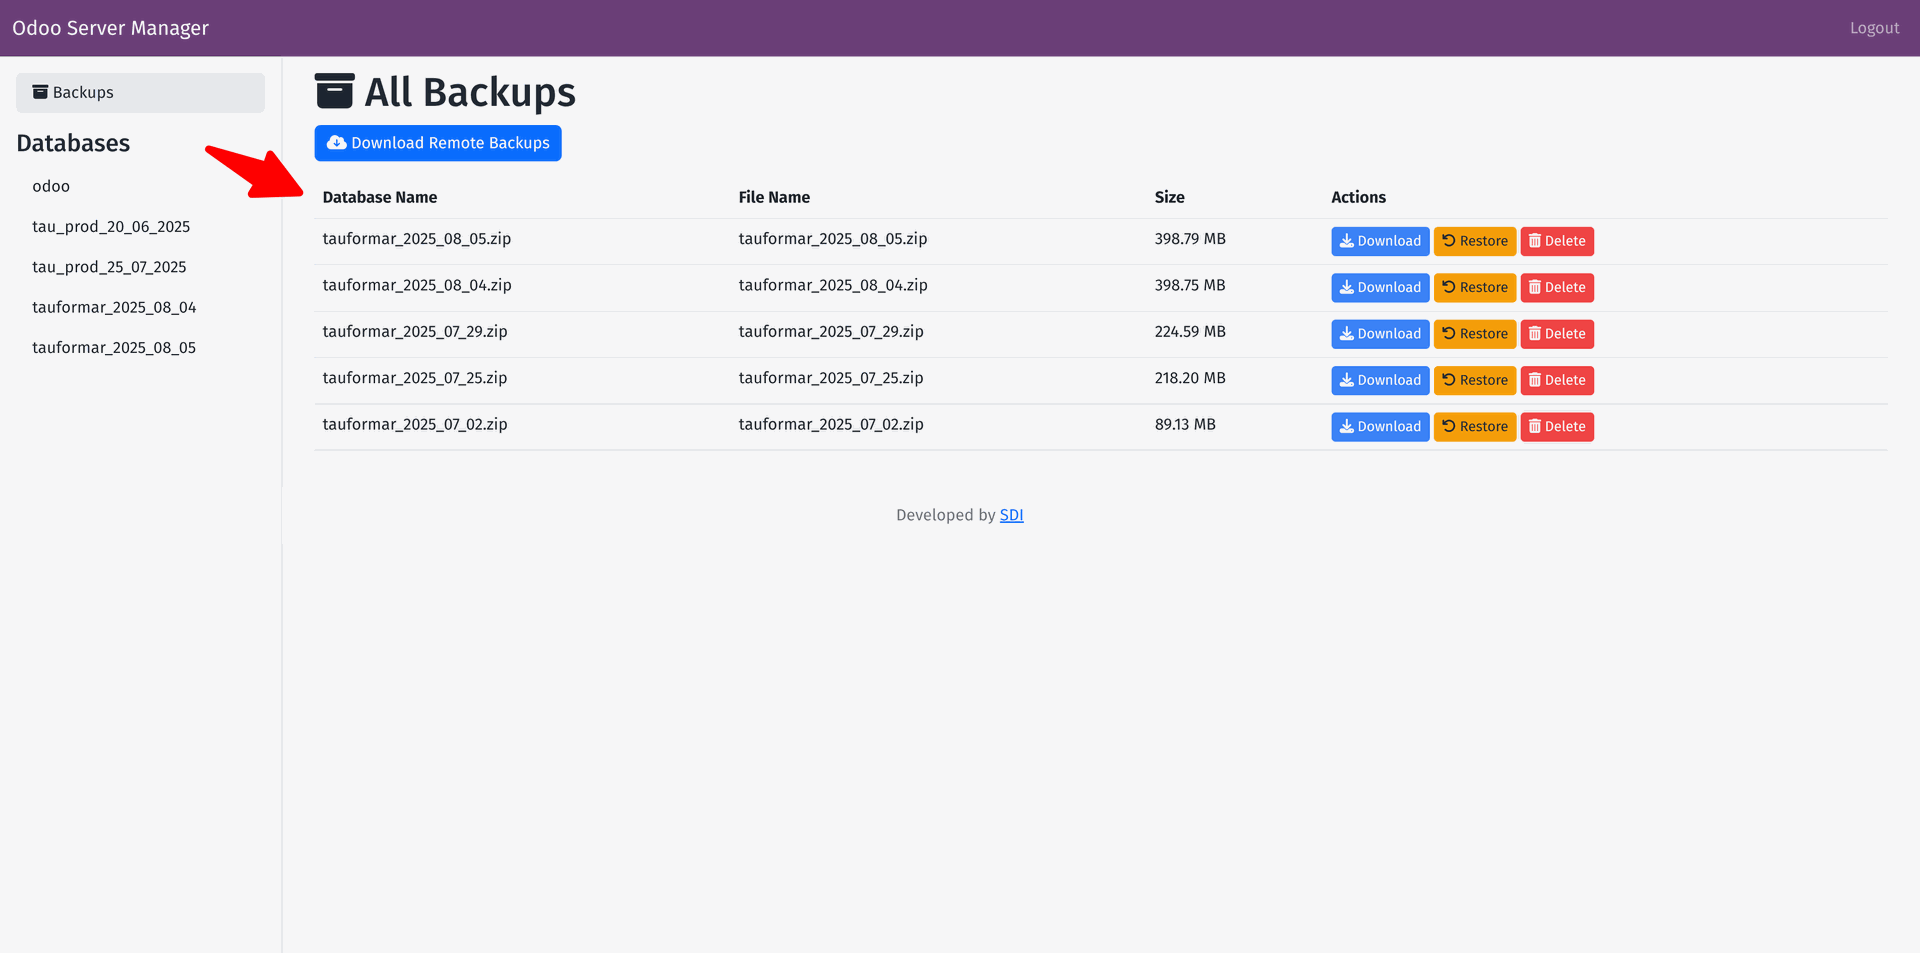
Task: Select the odoo database in sidebar
Action: [x=51, y=186]
